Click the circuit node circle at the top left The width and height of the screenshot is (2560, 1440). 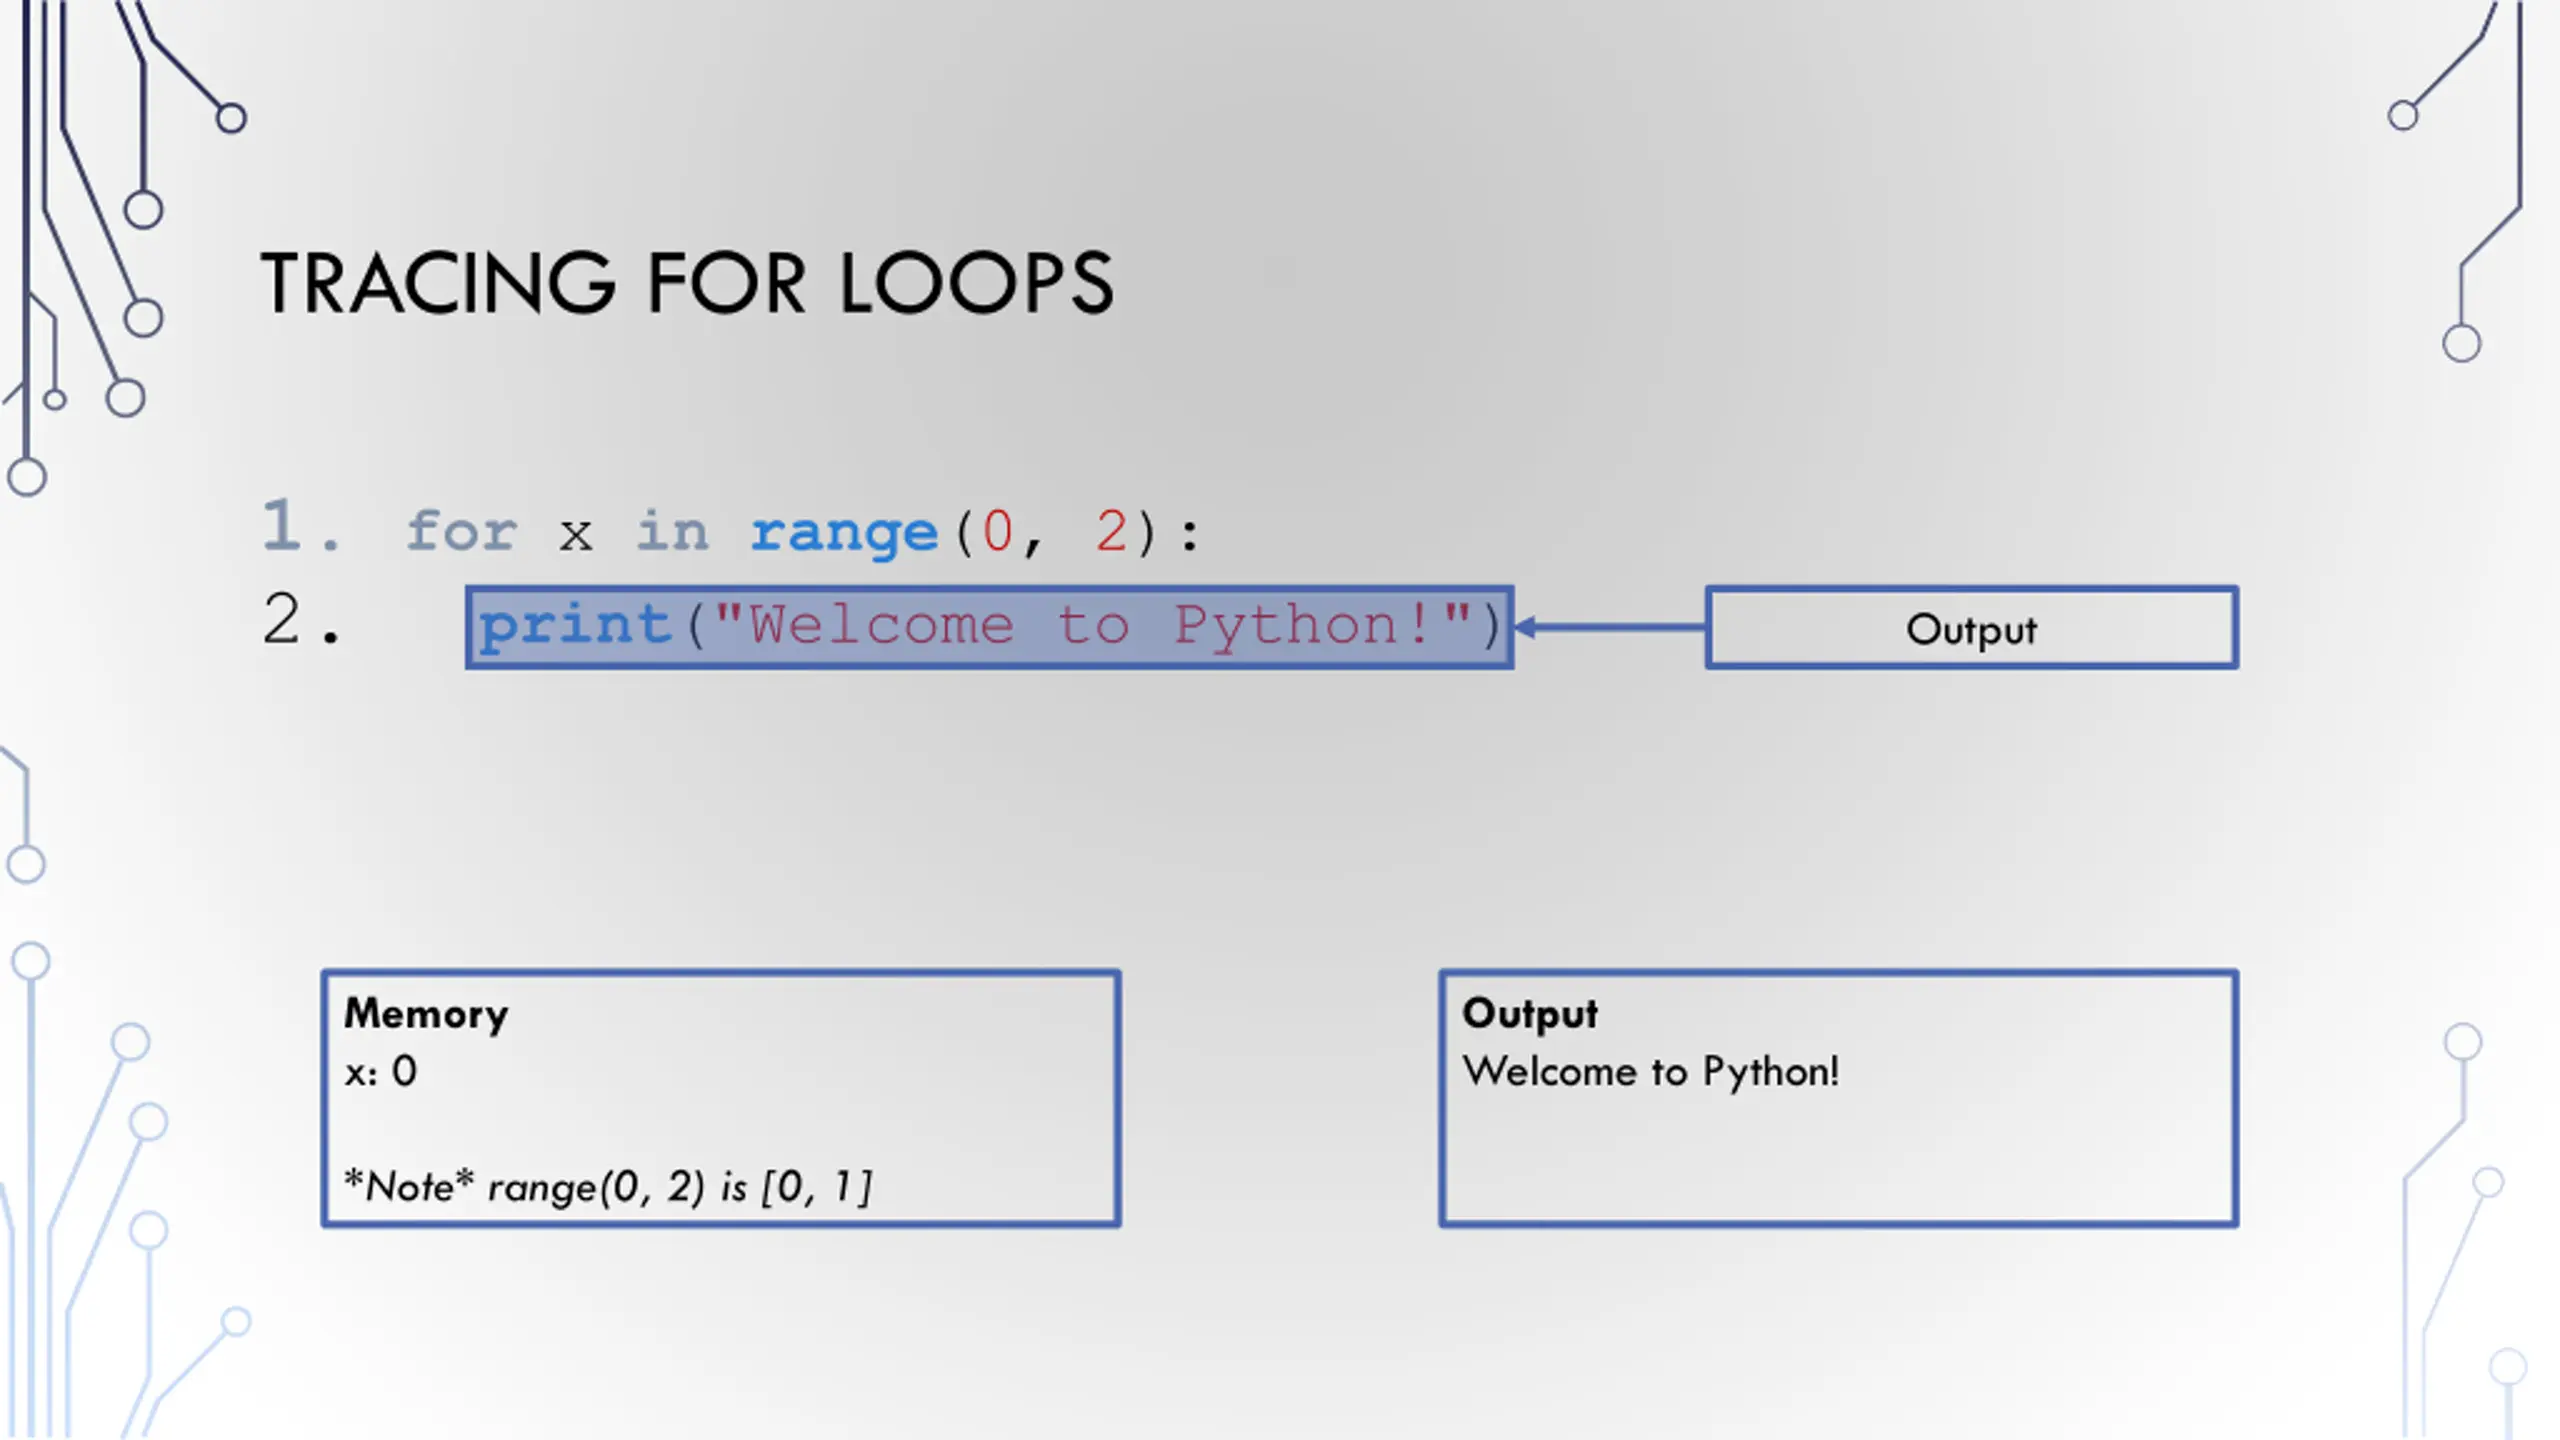pyautogui.click(x=231, y=118)
